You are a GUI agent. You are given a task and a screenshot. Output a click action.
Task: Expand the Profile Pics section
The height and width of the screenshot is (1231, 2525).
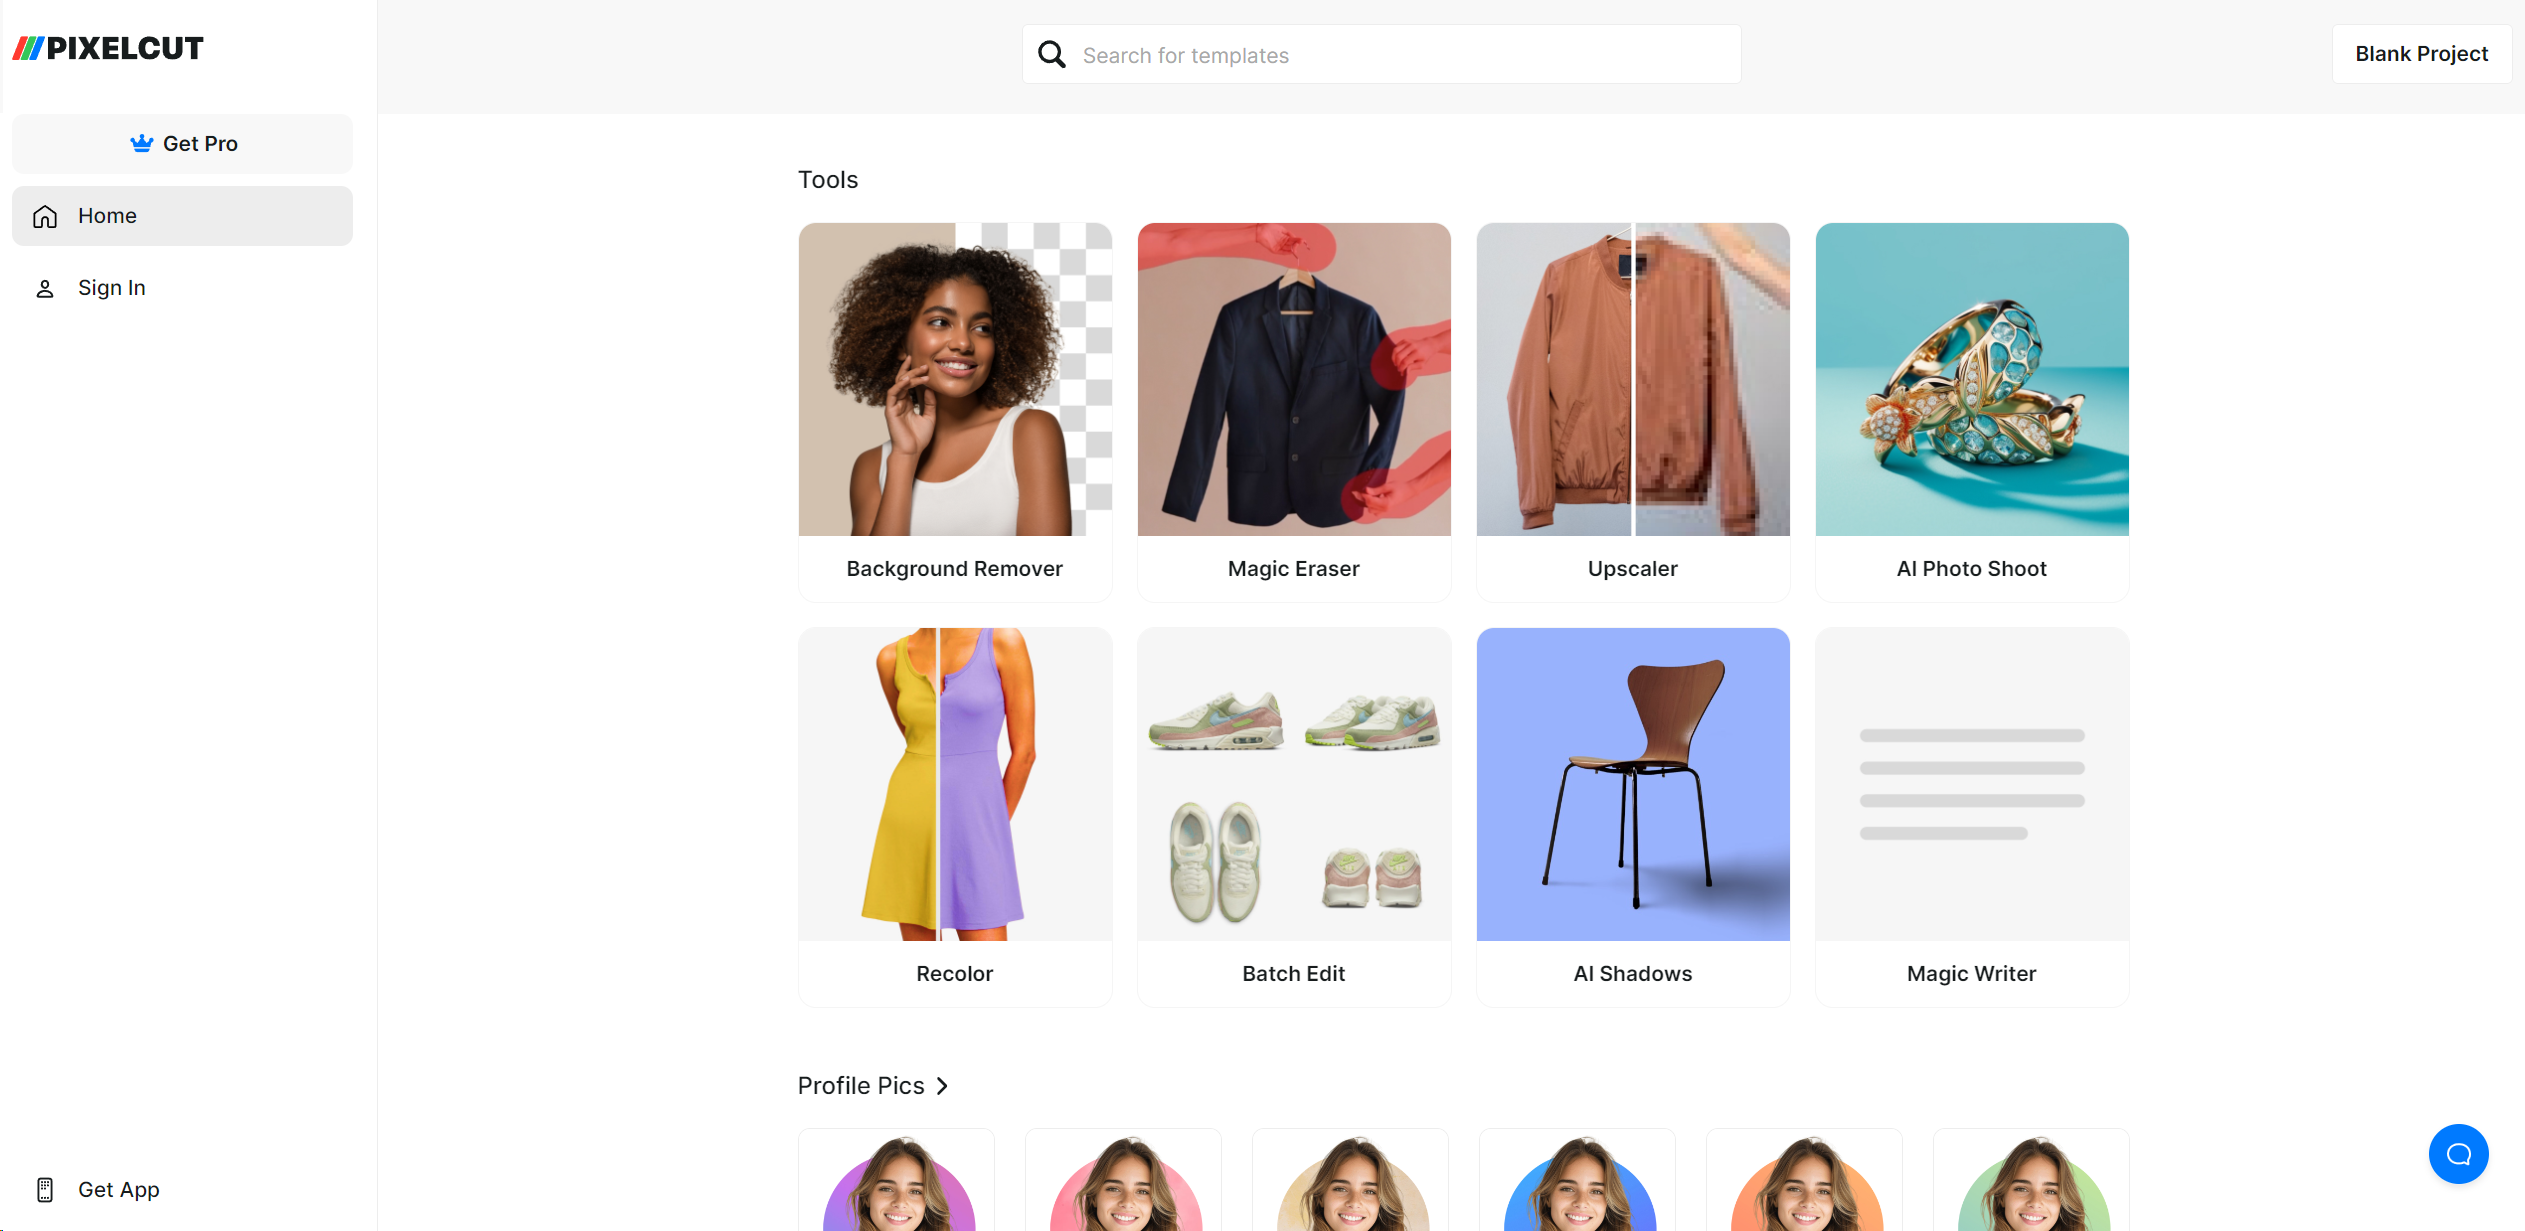(945, 1084)
